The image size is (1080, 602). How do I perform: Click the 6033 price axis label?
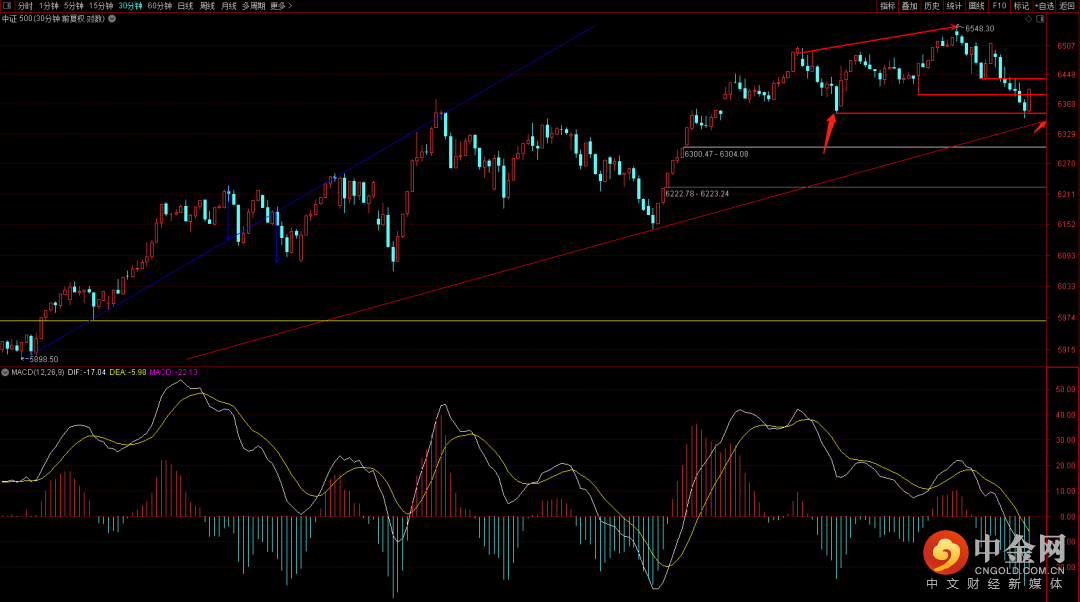[1066, 286]
